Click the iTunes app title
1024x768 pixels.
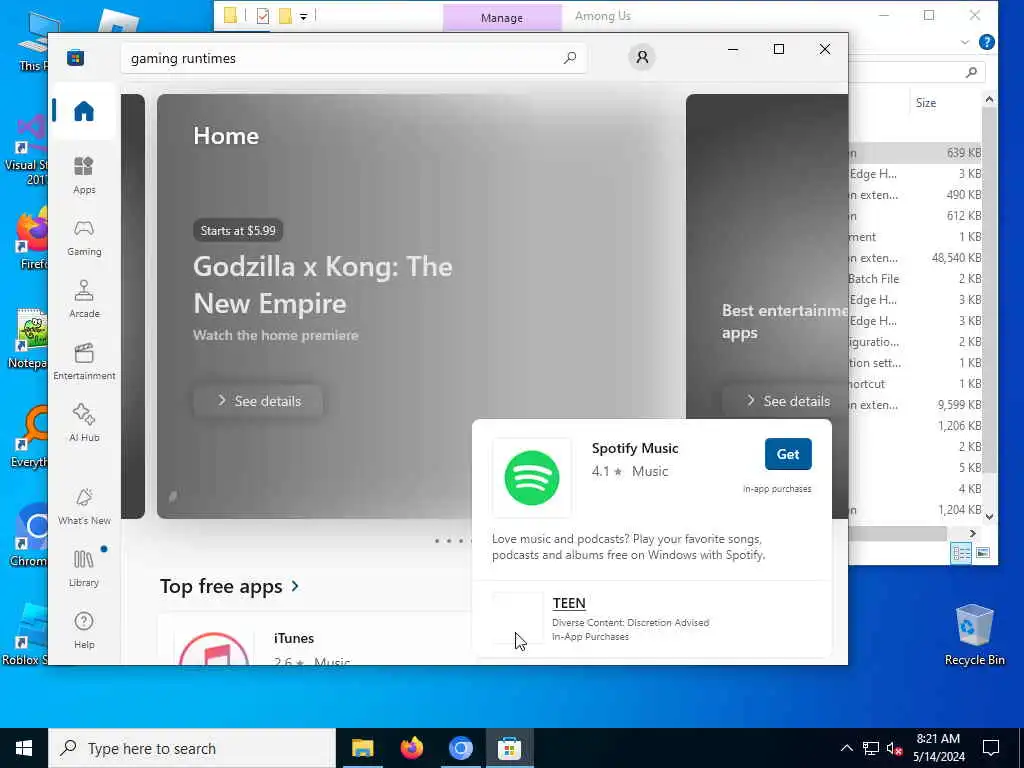(293, 638)
